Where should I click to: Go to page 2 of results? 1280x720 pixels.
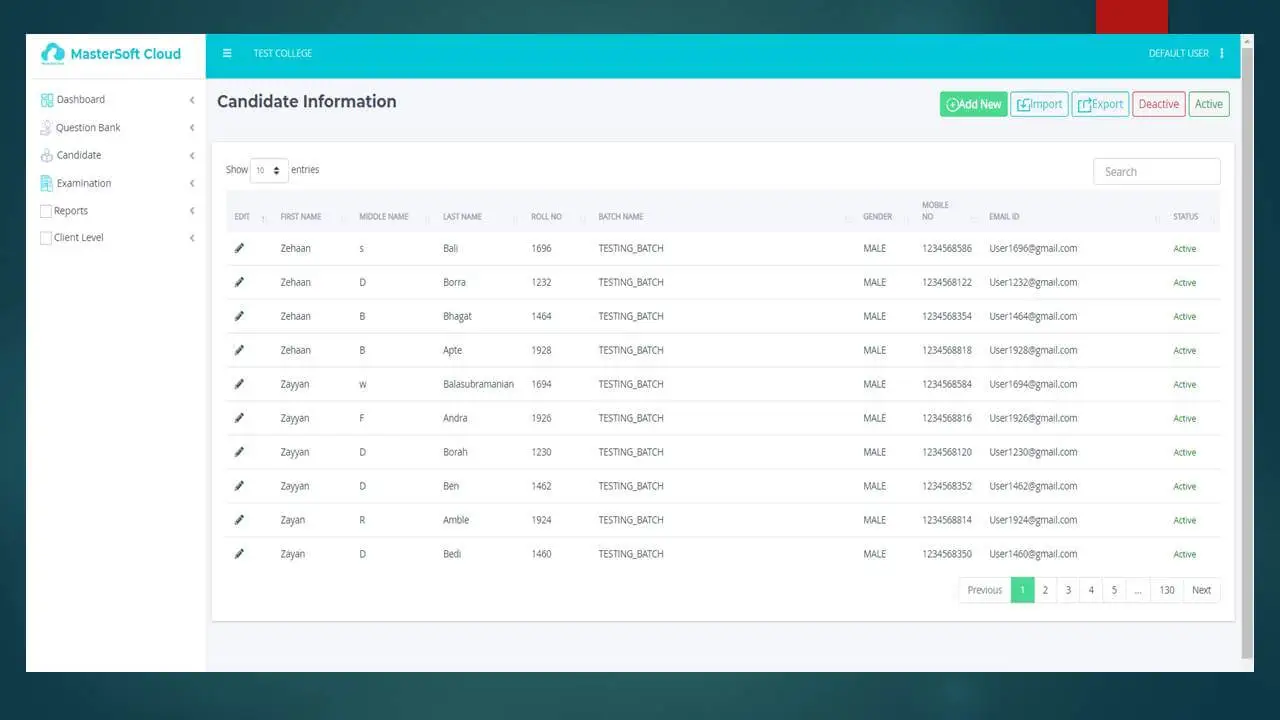click(x=1045, y=590)
